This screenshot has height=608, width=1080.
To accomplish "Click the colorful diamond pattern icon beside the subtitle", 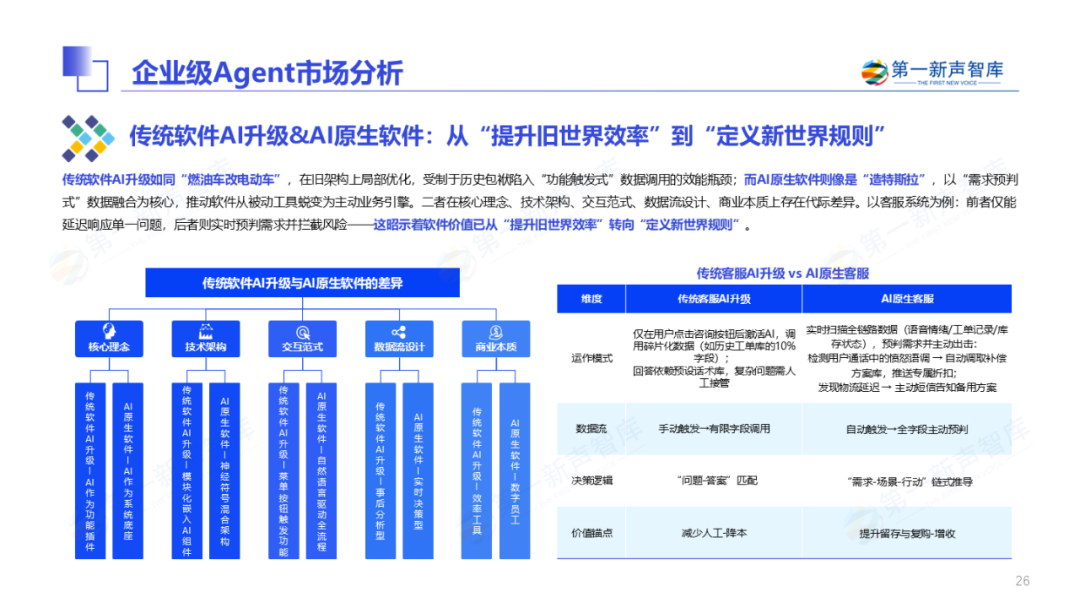I will 88,138.
